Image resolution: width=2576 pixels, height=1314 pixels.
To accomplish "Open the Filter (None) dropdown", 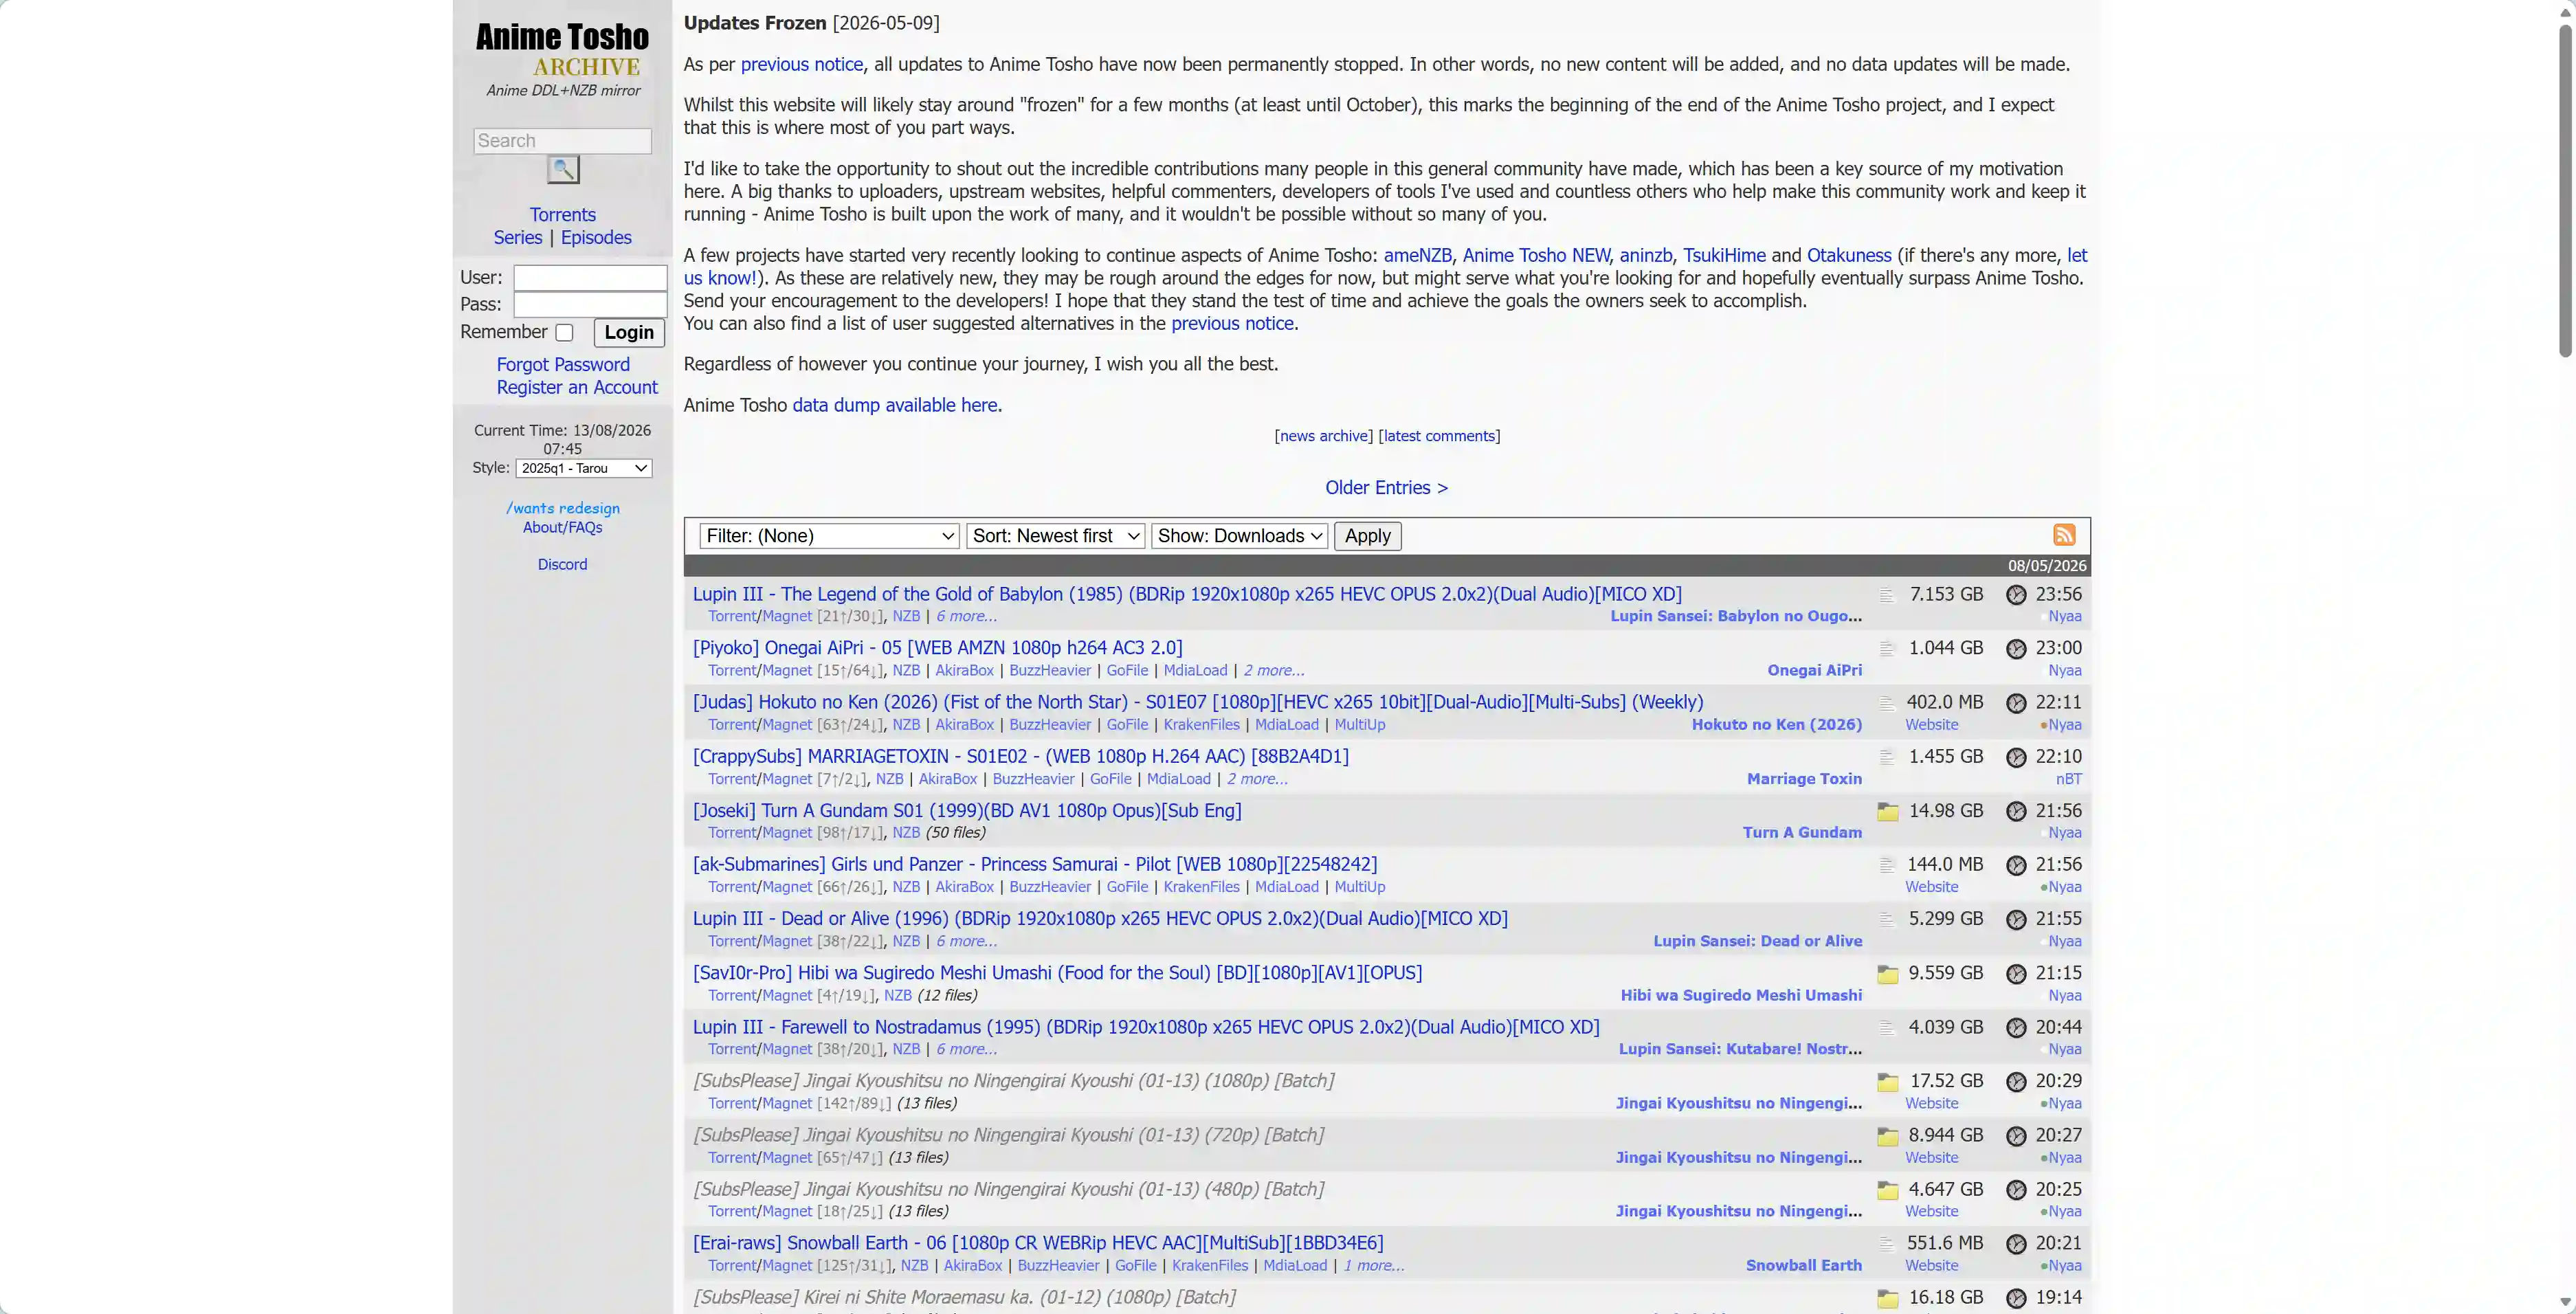I will (x=829, y=536).
